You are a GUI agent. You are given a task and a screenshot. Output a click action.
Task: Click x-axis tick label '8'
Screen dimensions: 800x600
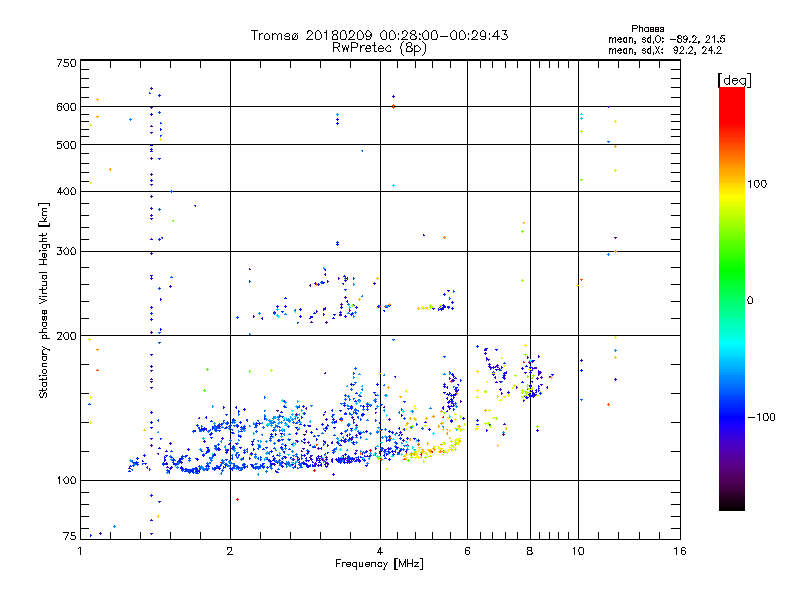(x=530, y=551)
